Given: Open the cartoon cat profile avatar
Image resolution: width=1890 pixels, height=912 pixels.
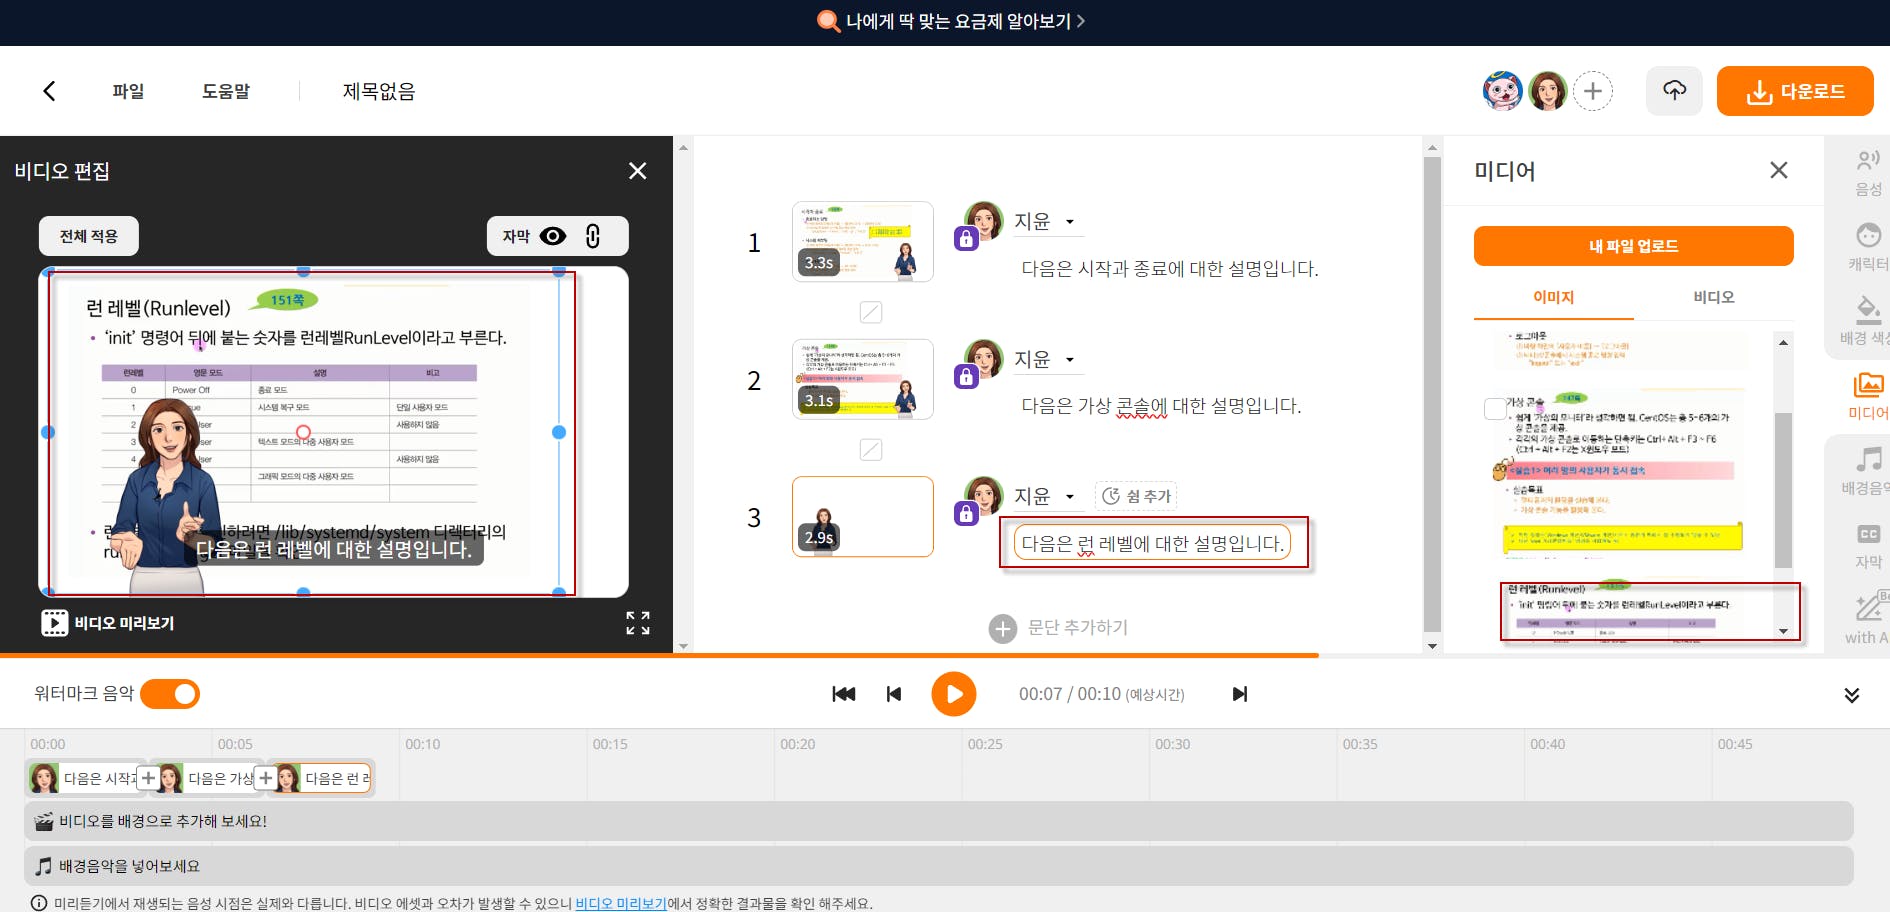Looking at the screenshot, I should pyautogui.click(x=1502, y=91).
